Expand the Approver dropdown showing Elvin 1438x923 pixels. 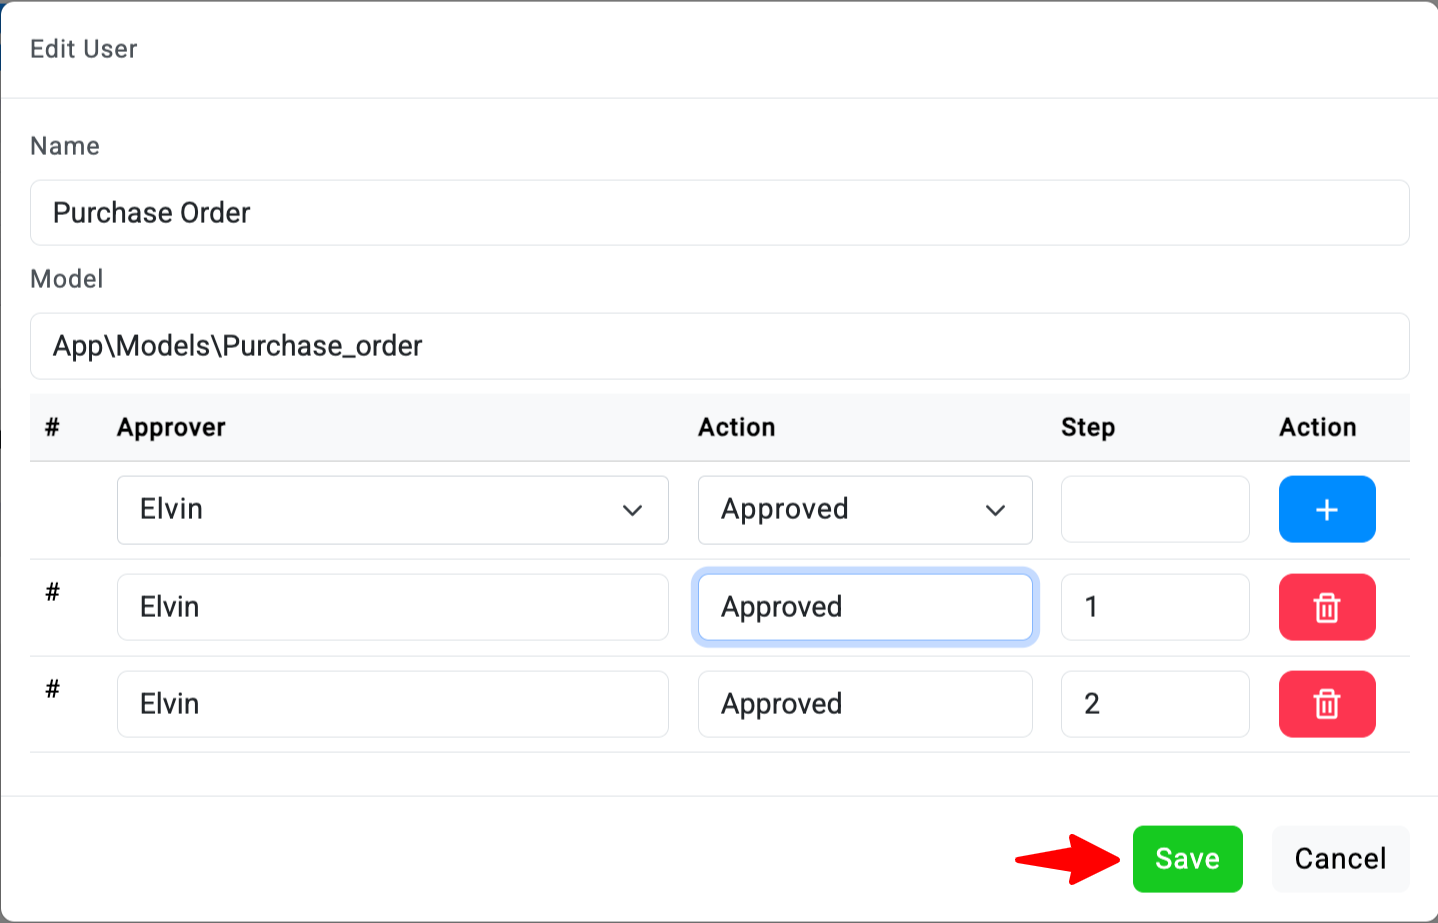coord(392,510)
